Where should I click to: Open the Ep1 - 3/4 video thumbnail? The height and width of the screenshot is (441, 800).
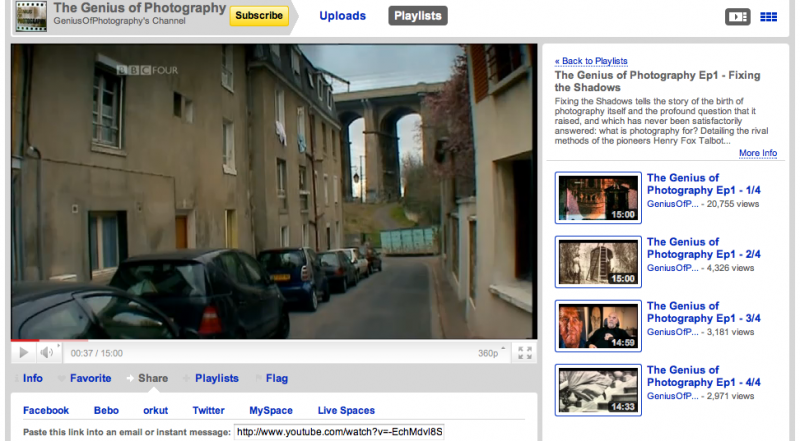pyautogui.click(x=598, y=326)
